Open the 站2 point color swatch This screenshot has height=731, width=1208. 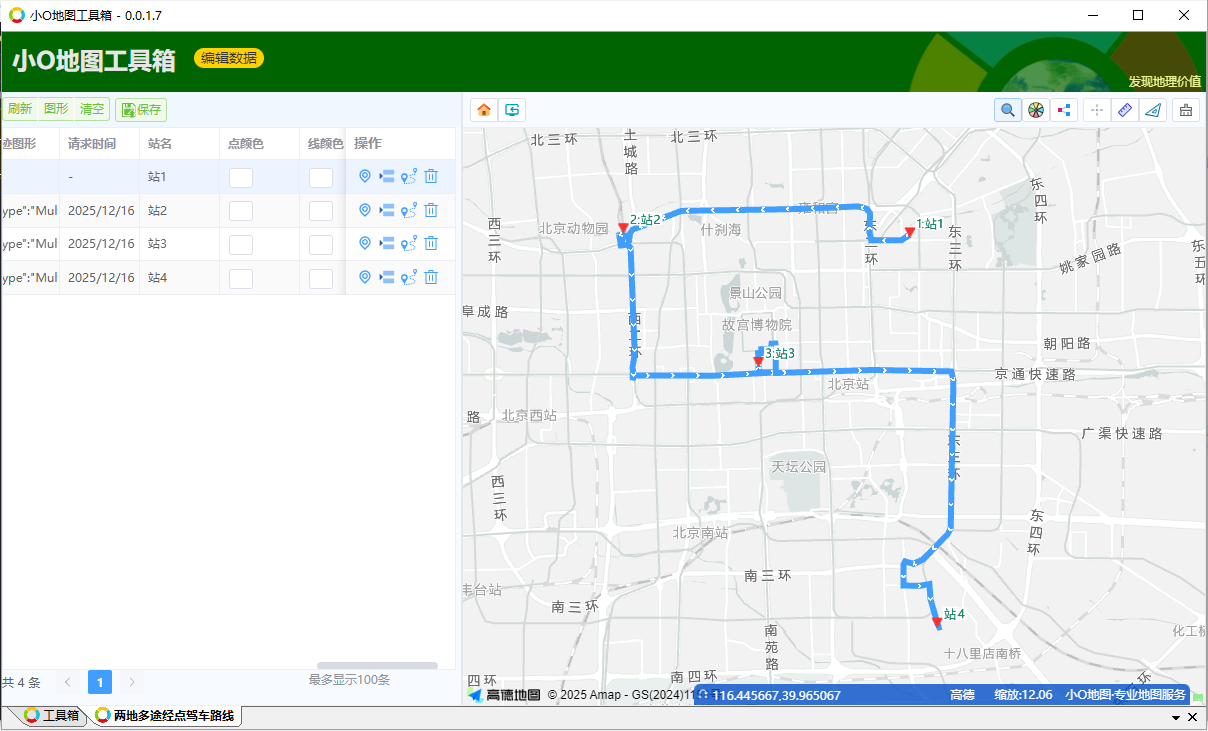coord(241,211)
